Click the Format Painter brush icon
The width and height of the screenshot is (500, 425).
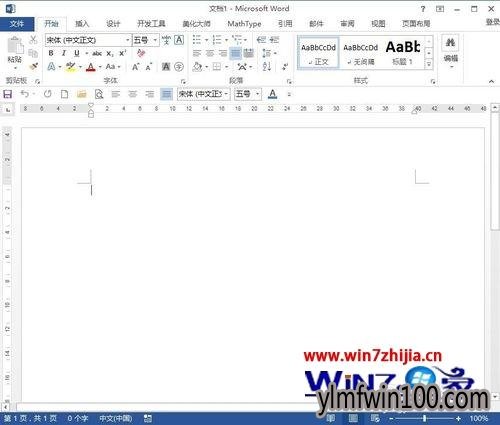33,66
